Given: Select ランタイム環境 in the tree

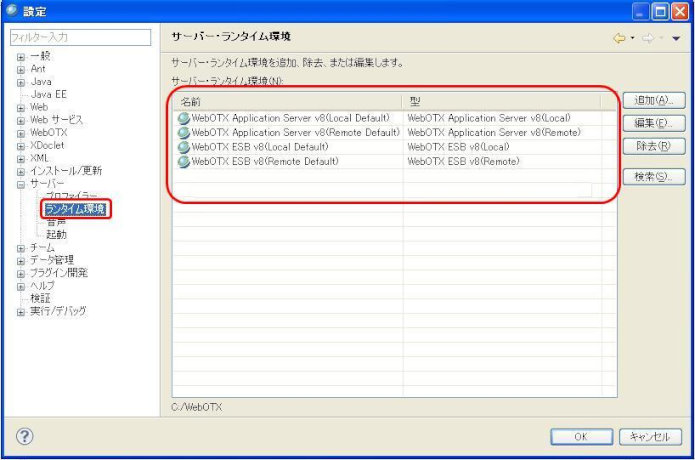Looking at the screenshot, I should pyautogui.click(x=75, y=209).
